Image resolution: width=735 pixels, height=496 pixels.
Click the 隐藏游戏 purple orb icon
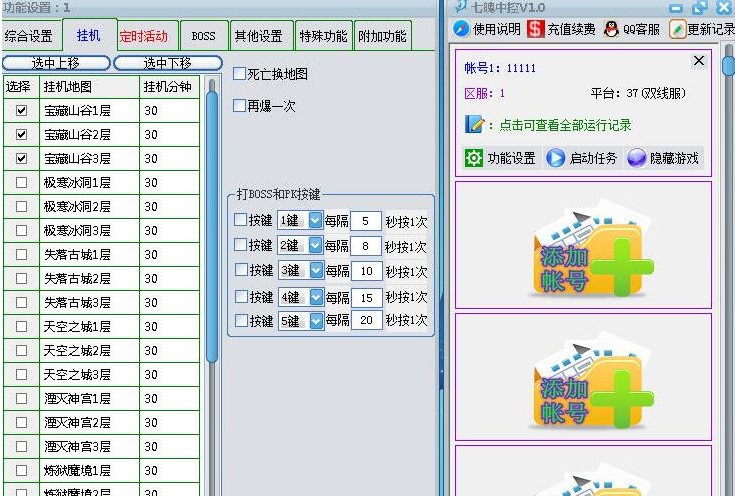(x=637, y=158)
